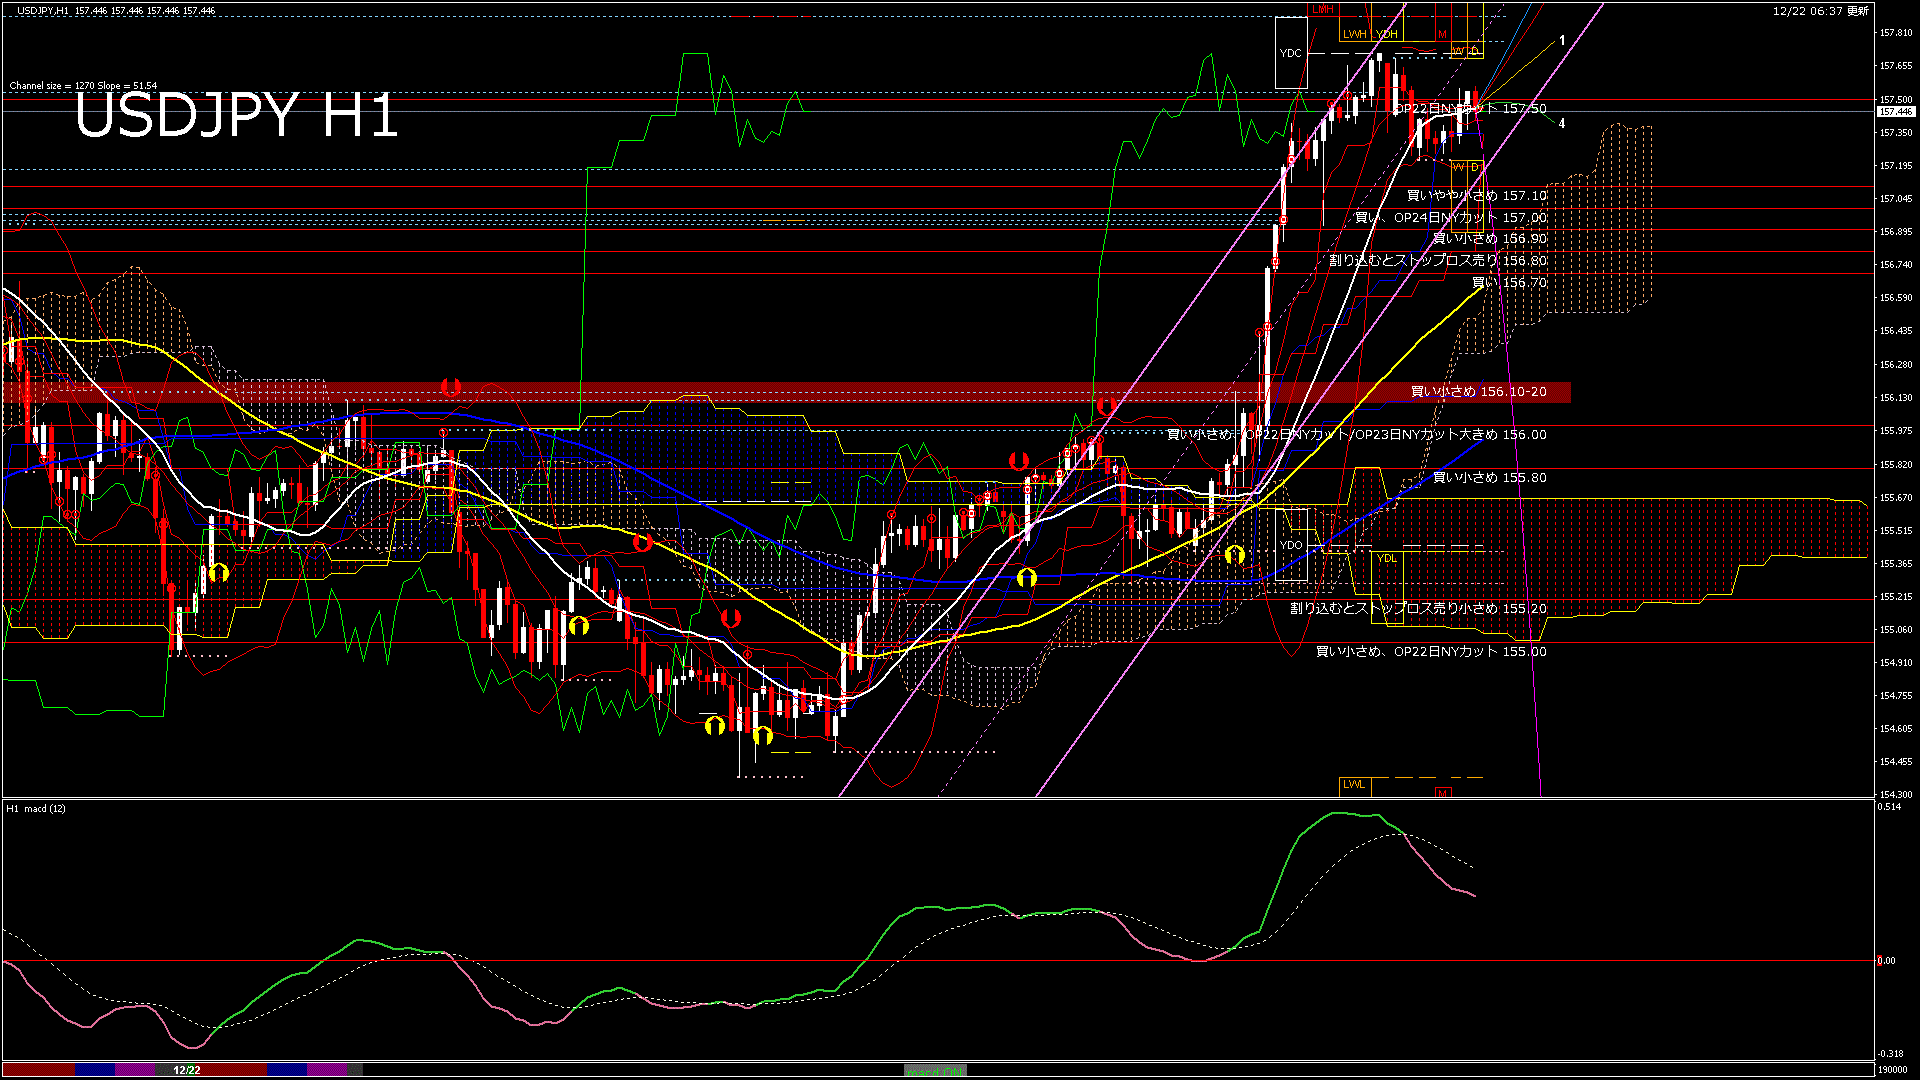Click the OP22日NYカット 157.50 label
This screenshot has height=1080, width=1920.
pos(1470,109)
